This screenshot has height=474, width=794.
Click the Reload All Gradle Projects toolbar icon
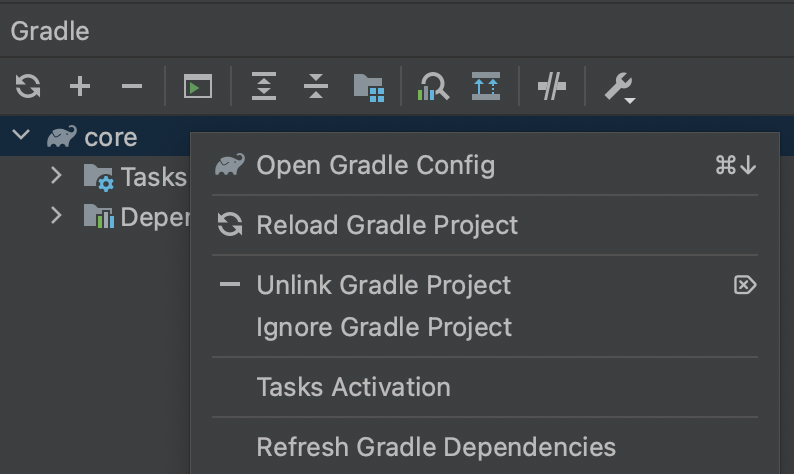[x=28, y=86]
